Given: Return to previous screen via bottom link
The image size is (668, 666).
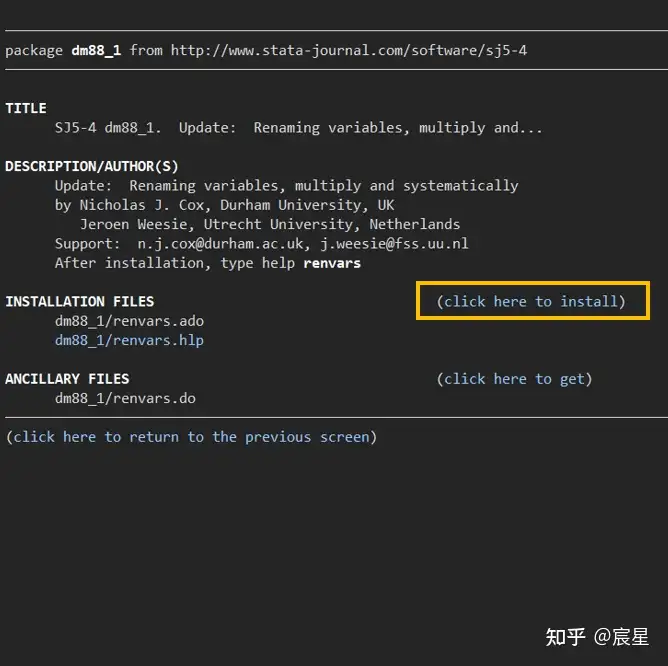Looking at the screenshot, I should 191,437.
